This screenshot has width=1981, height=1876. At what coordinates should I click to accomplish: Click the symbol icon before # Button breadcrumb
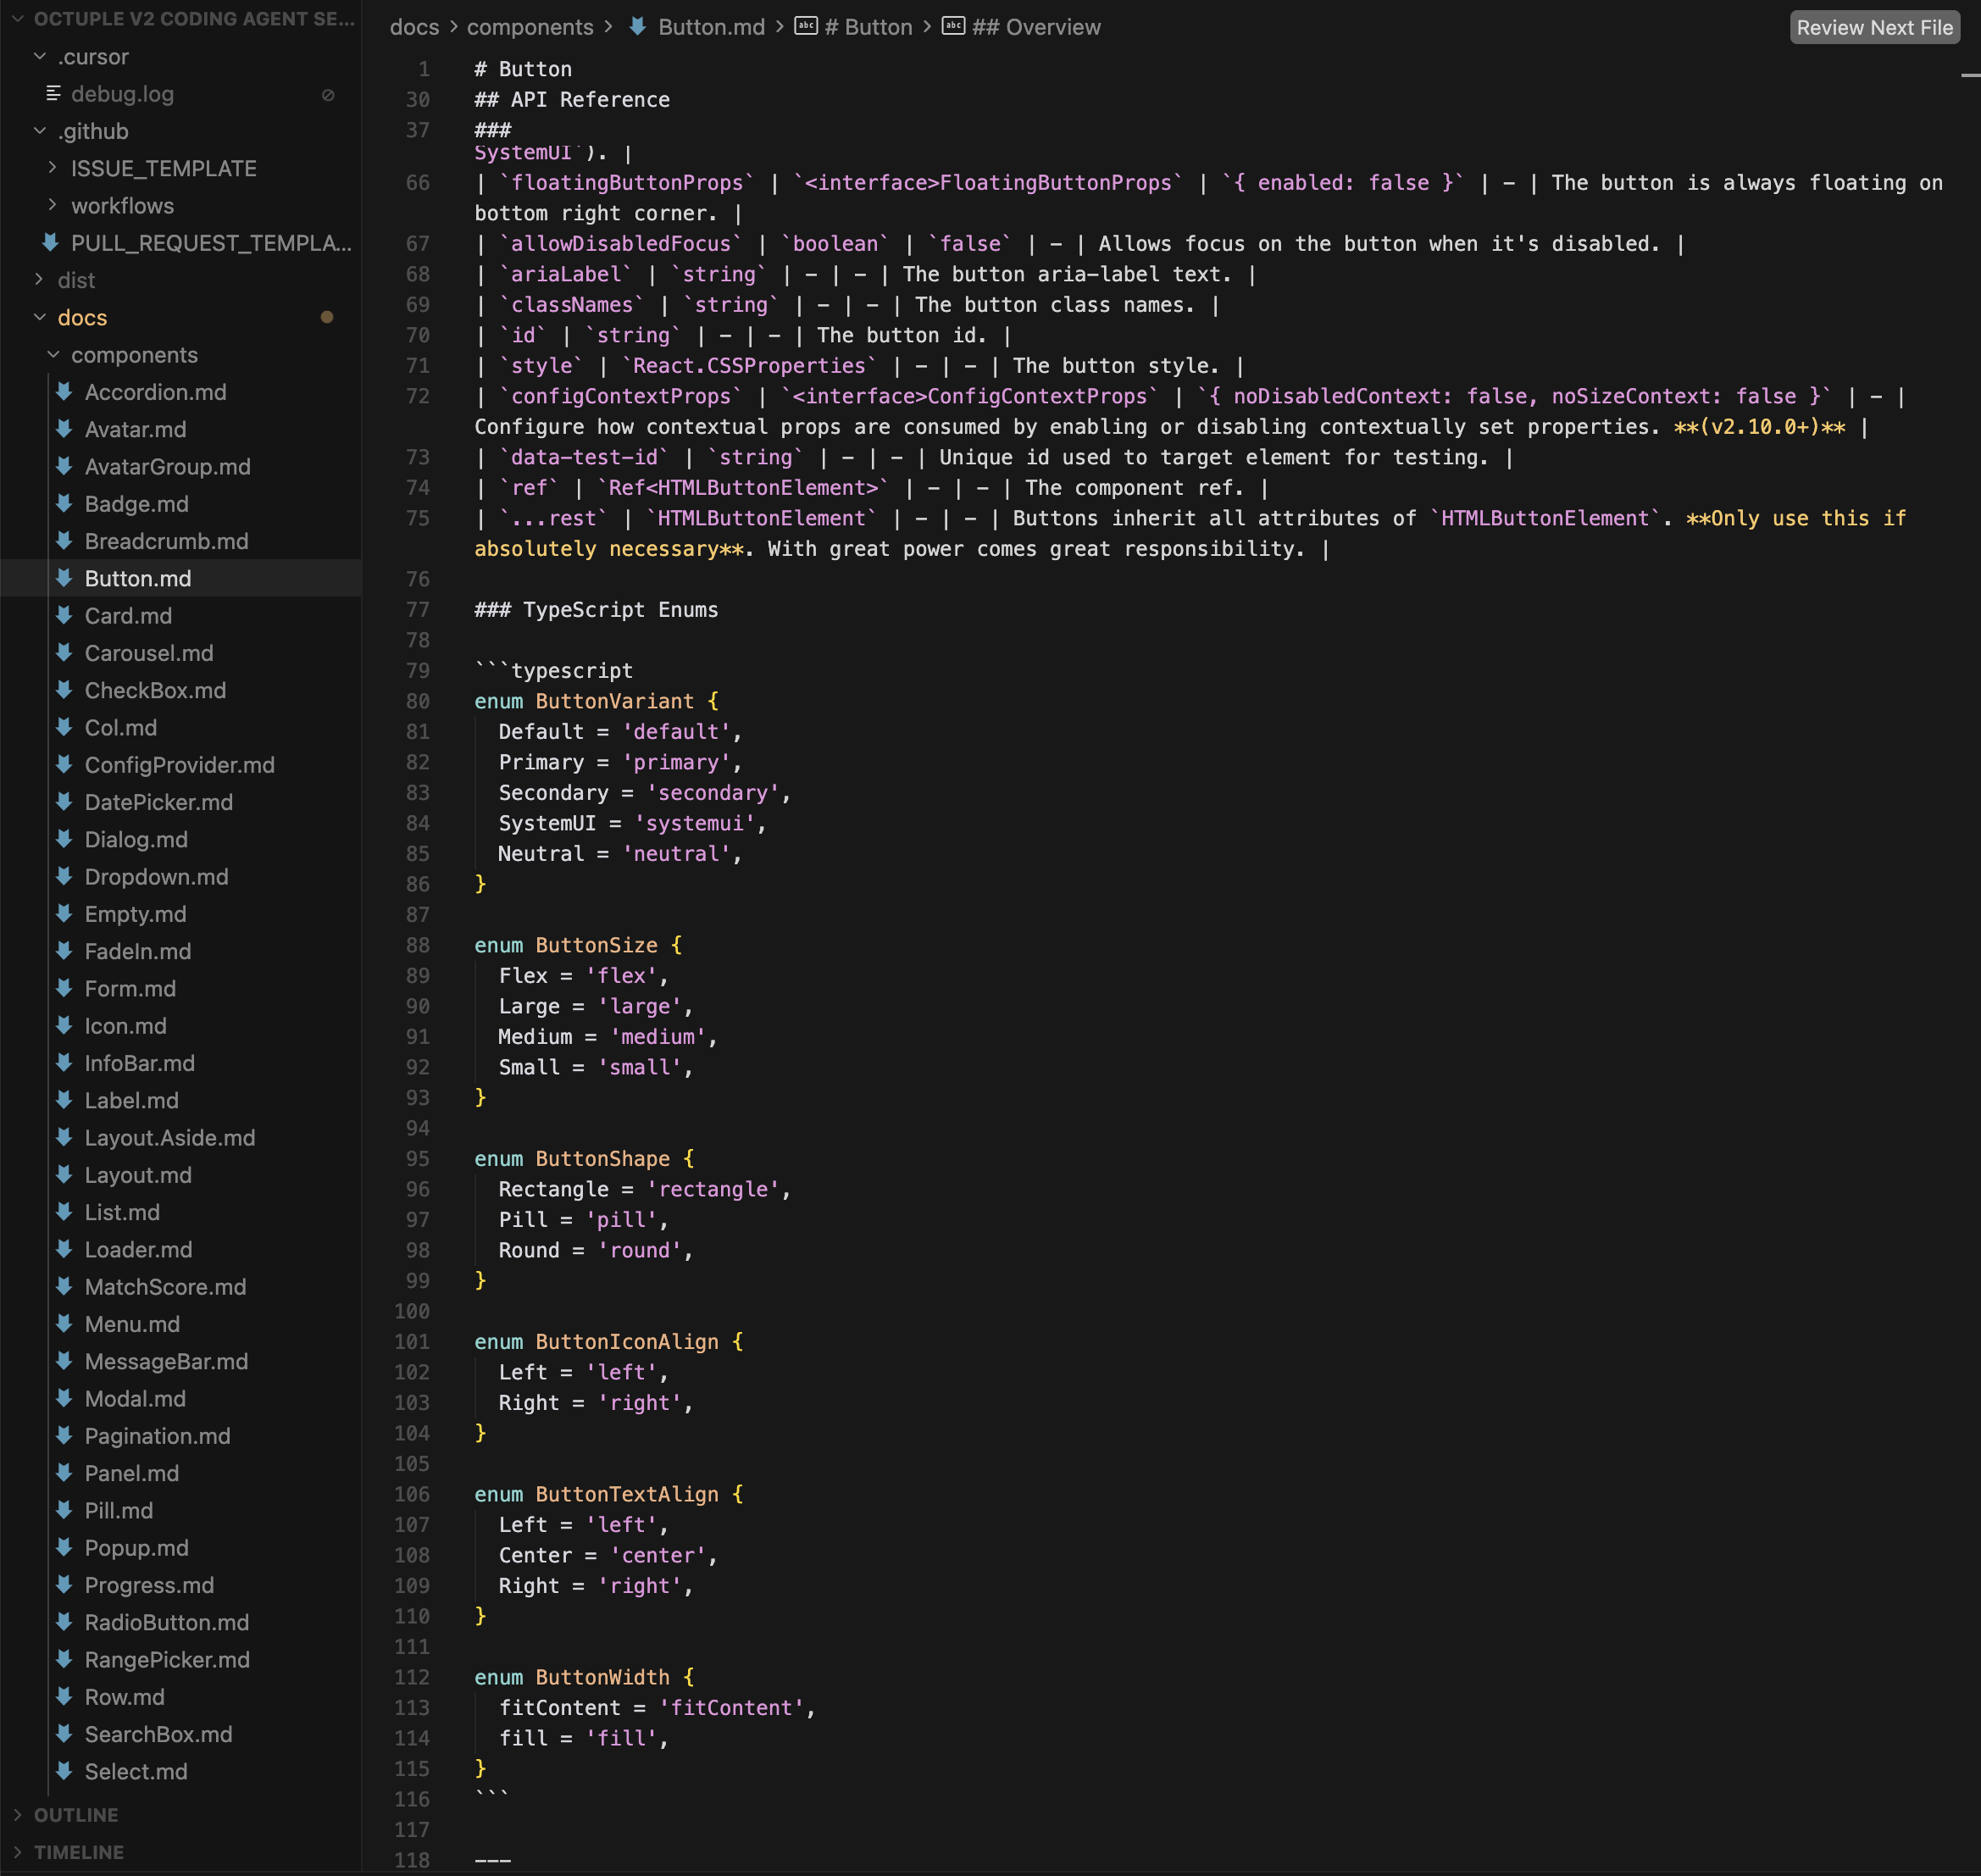click(x=806, y=27)
